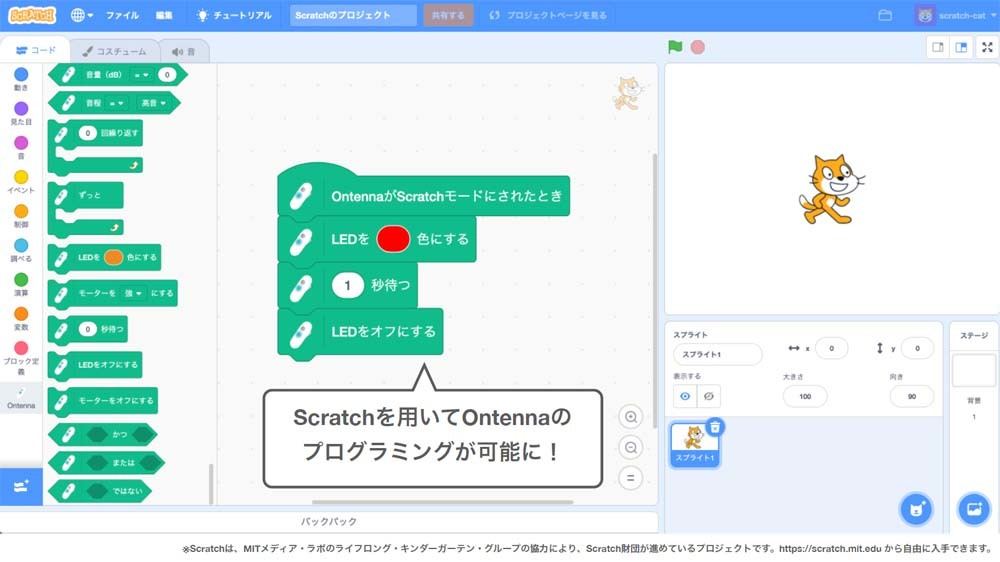Select the stage backdrop thumbnail
This screenshot has width=1000, height=562.
click(973, 371)
